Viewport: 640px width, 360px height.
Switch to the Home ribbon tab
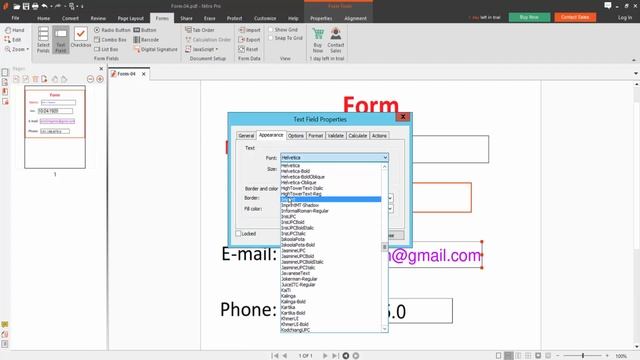coord(43,18)
